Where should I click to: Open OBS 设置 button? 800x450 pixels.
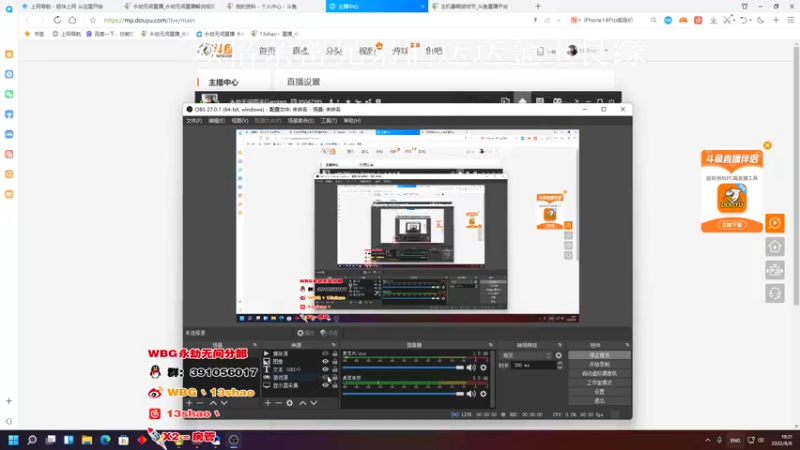click(599, 392)
